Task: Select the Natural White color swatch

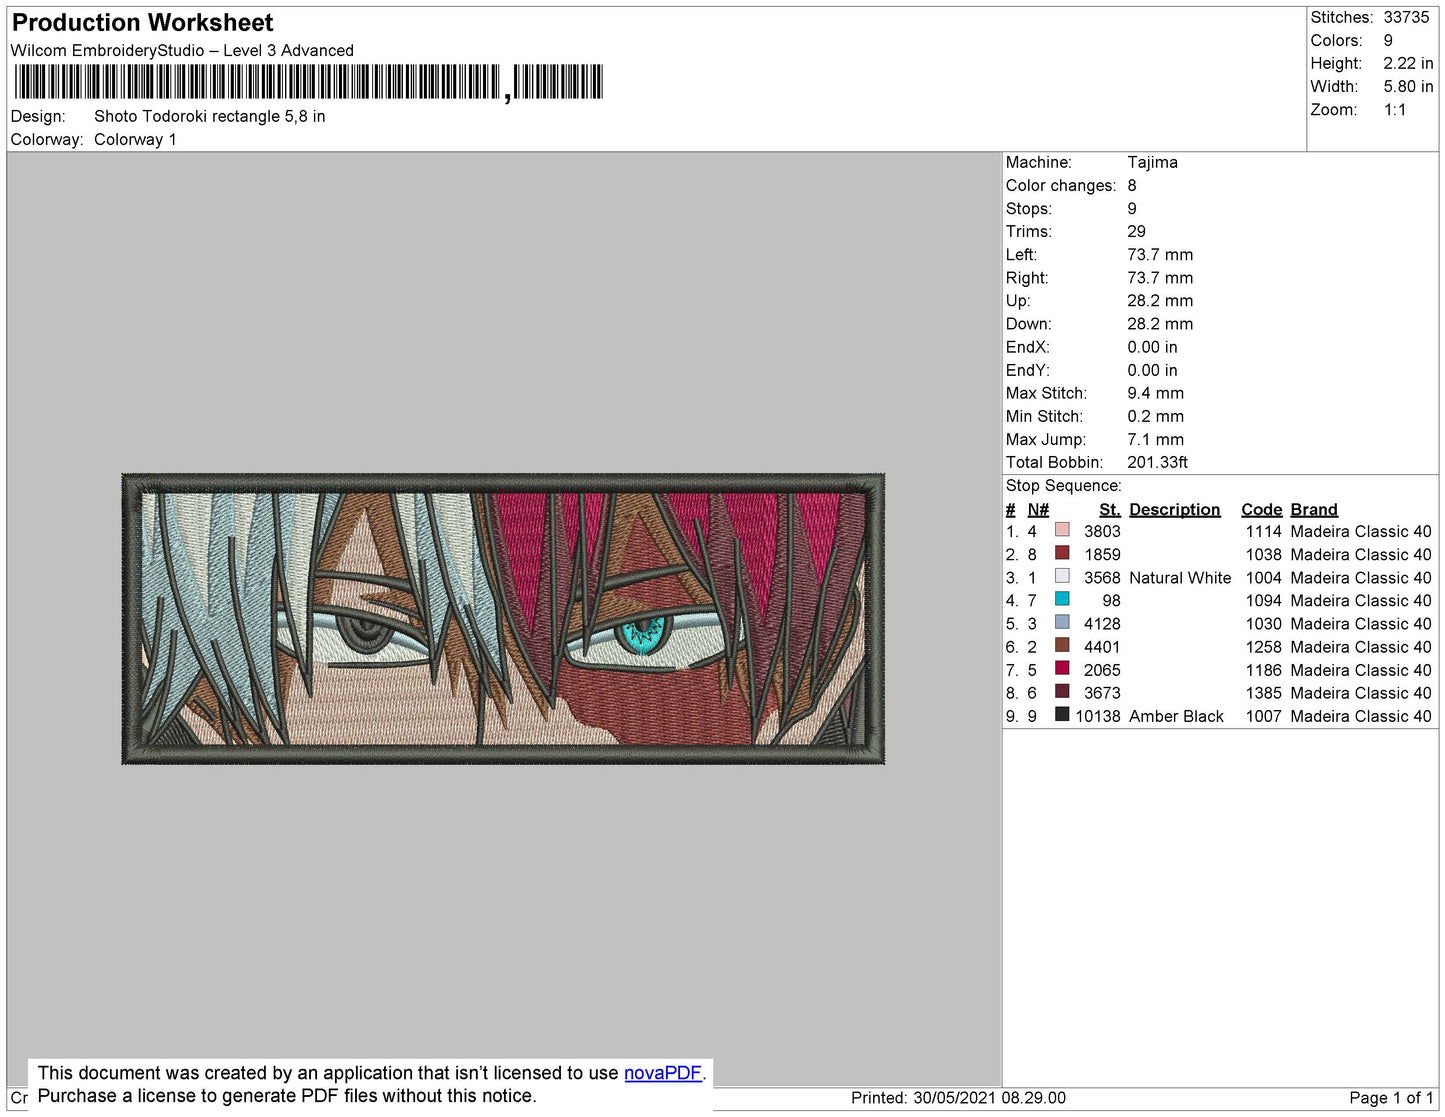Action: (1063, 577)
